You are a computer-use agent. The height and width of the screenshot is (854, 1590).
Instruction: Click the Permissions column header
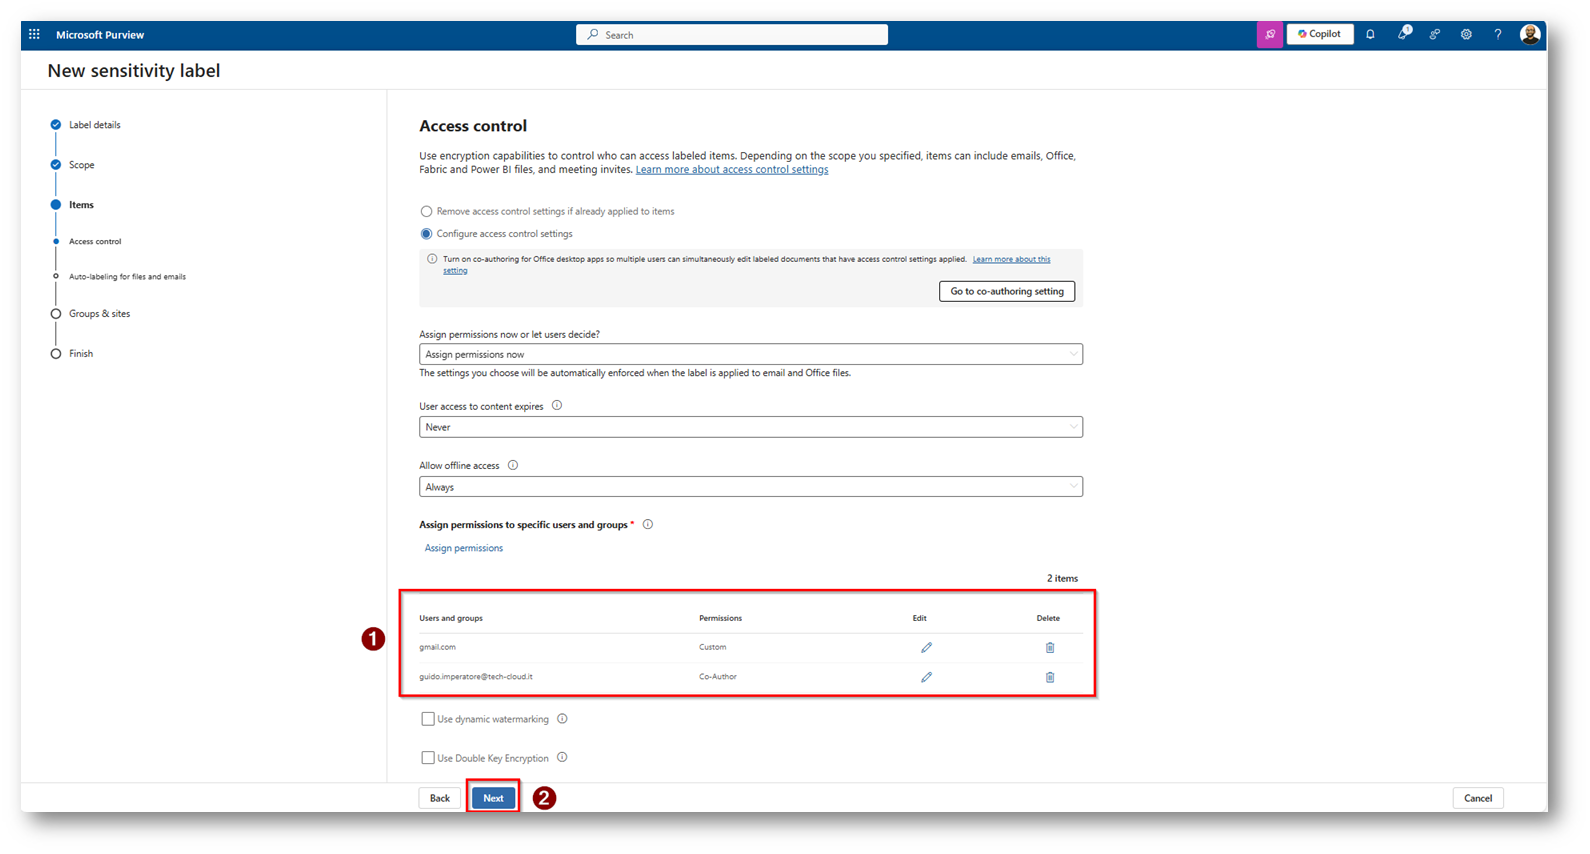(720, 618)
